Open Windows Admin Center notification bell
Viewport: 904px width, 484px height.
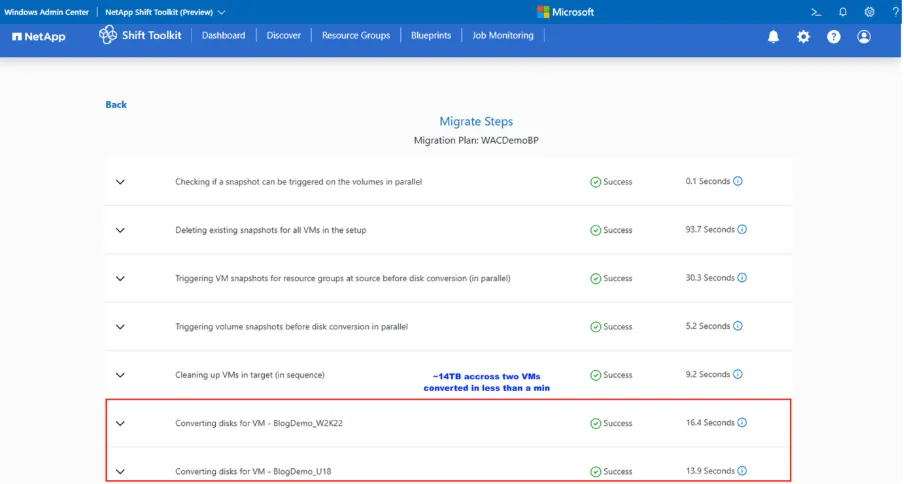[843, 12]
